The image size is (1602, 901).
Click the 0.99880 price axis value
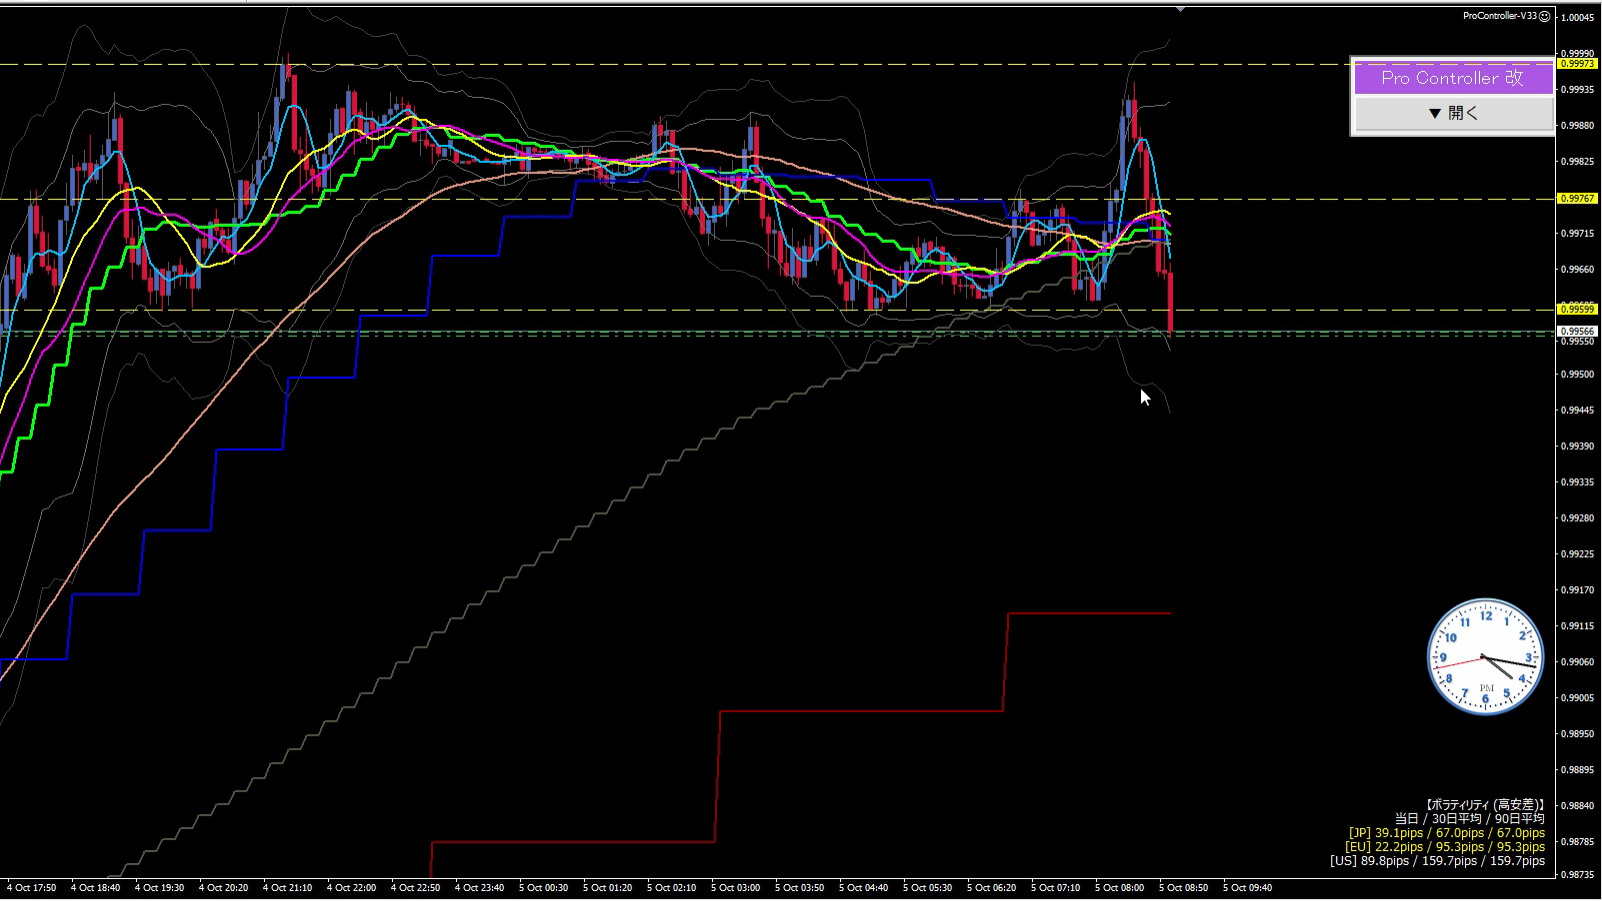click(x=1578, y=126)
